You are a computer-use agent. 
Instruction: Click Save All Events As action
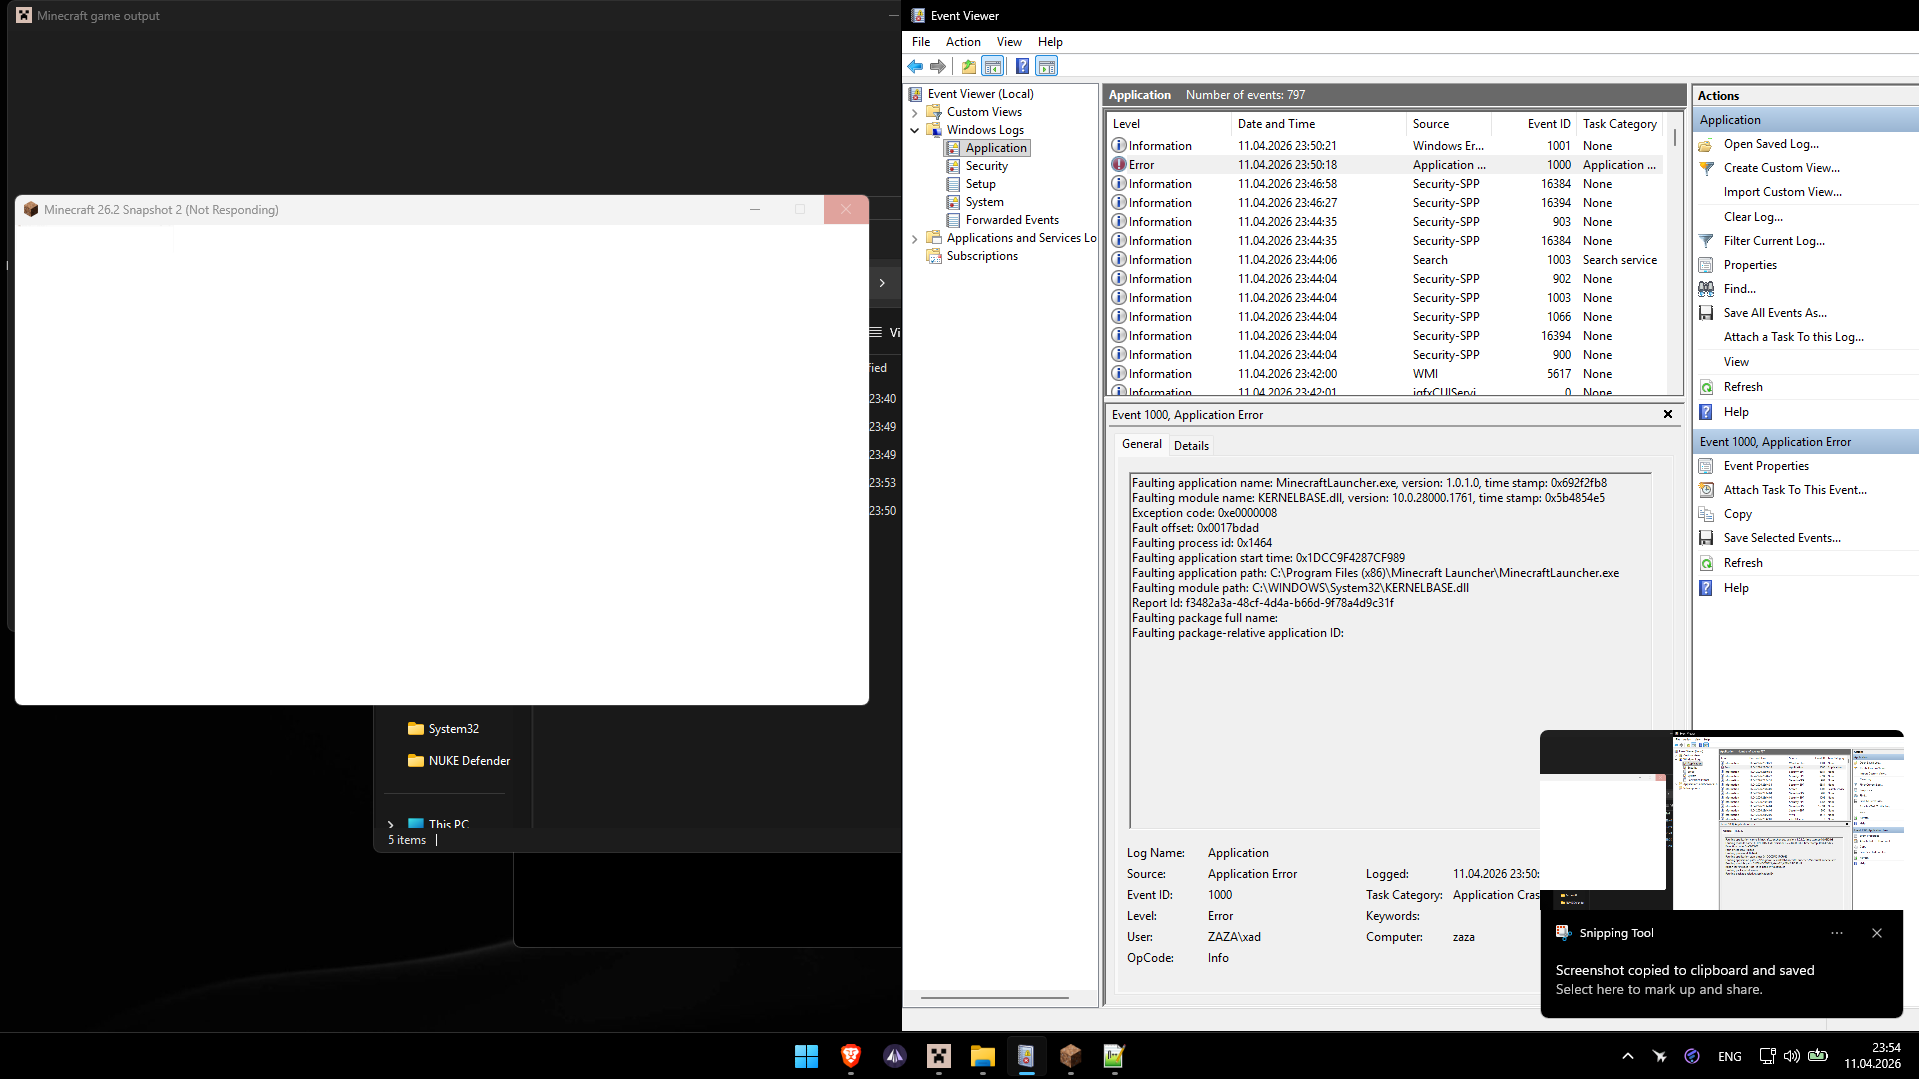tap(1774, 313)
